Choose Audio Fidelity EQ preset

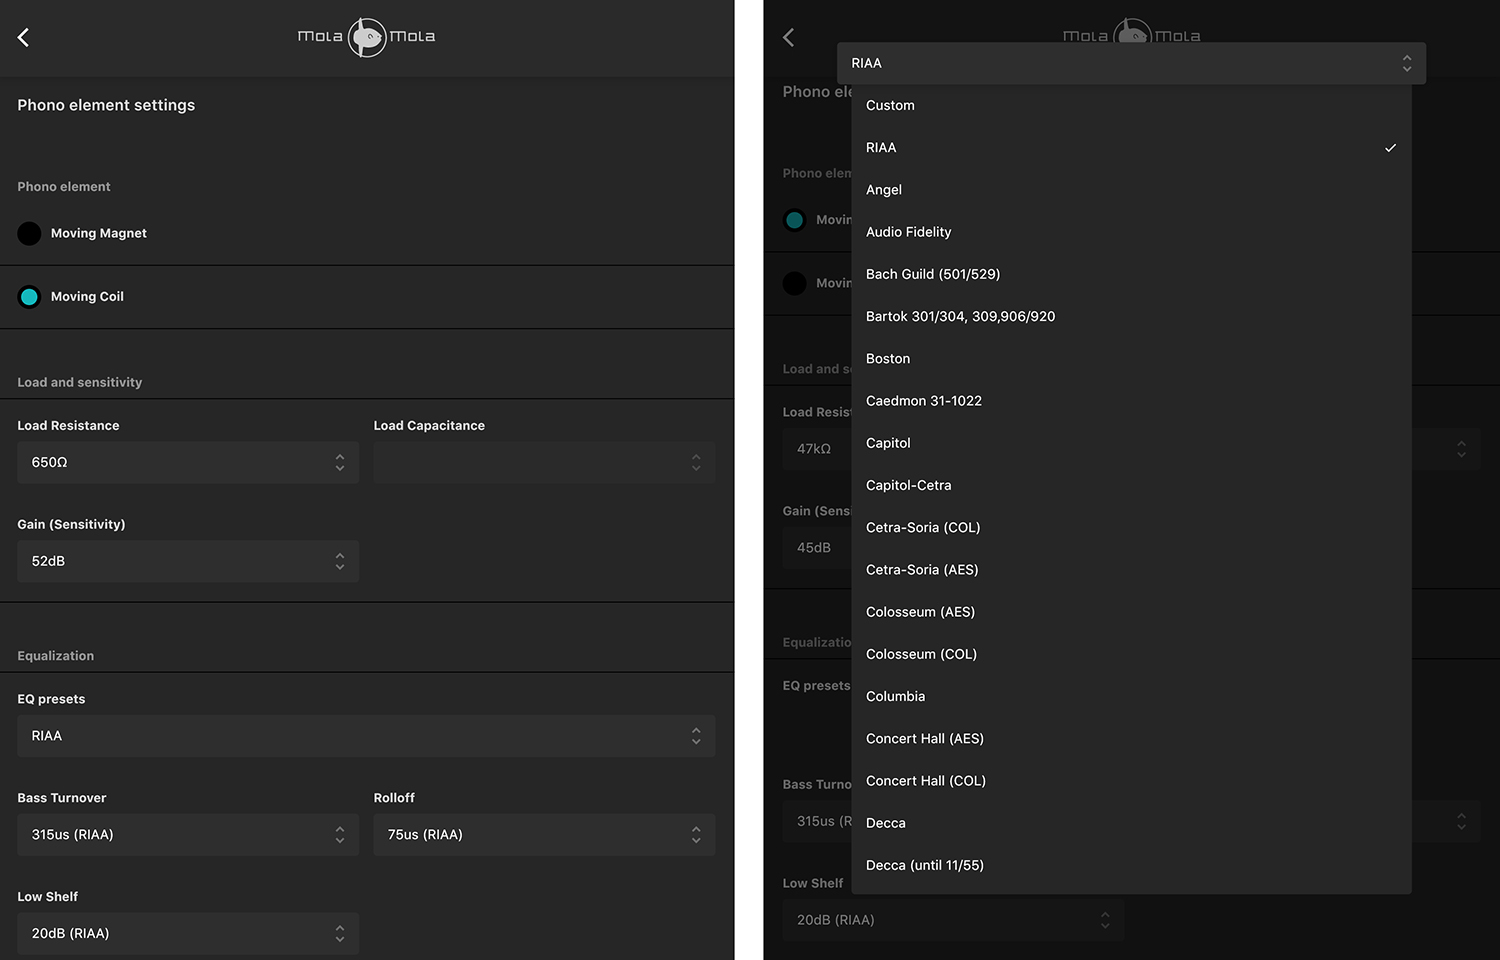[x=1131, y=232]
